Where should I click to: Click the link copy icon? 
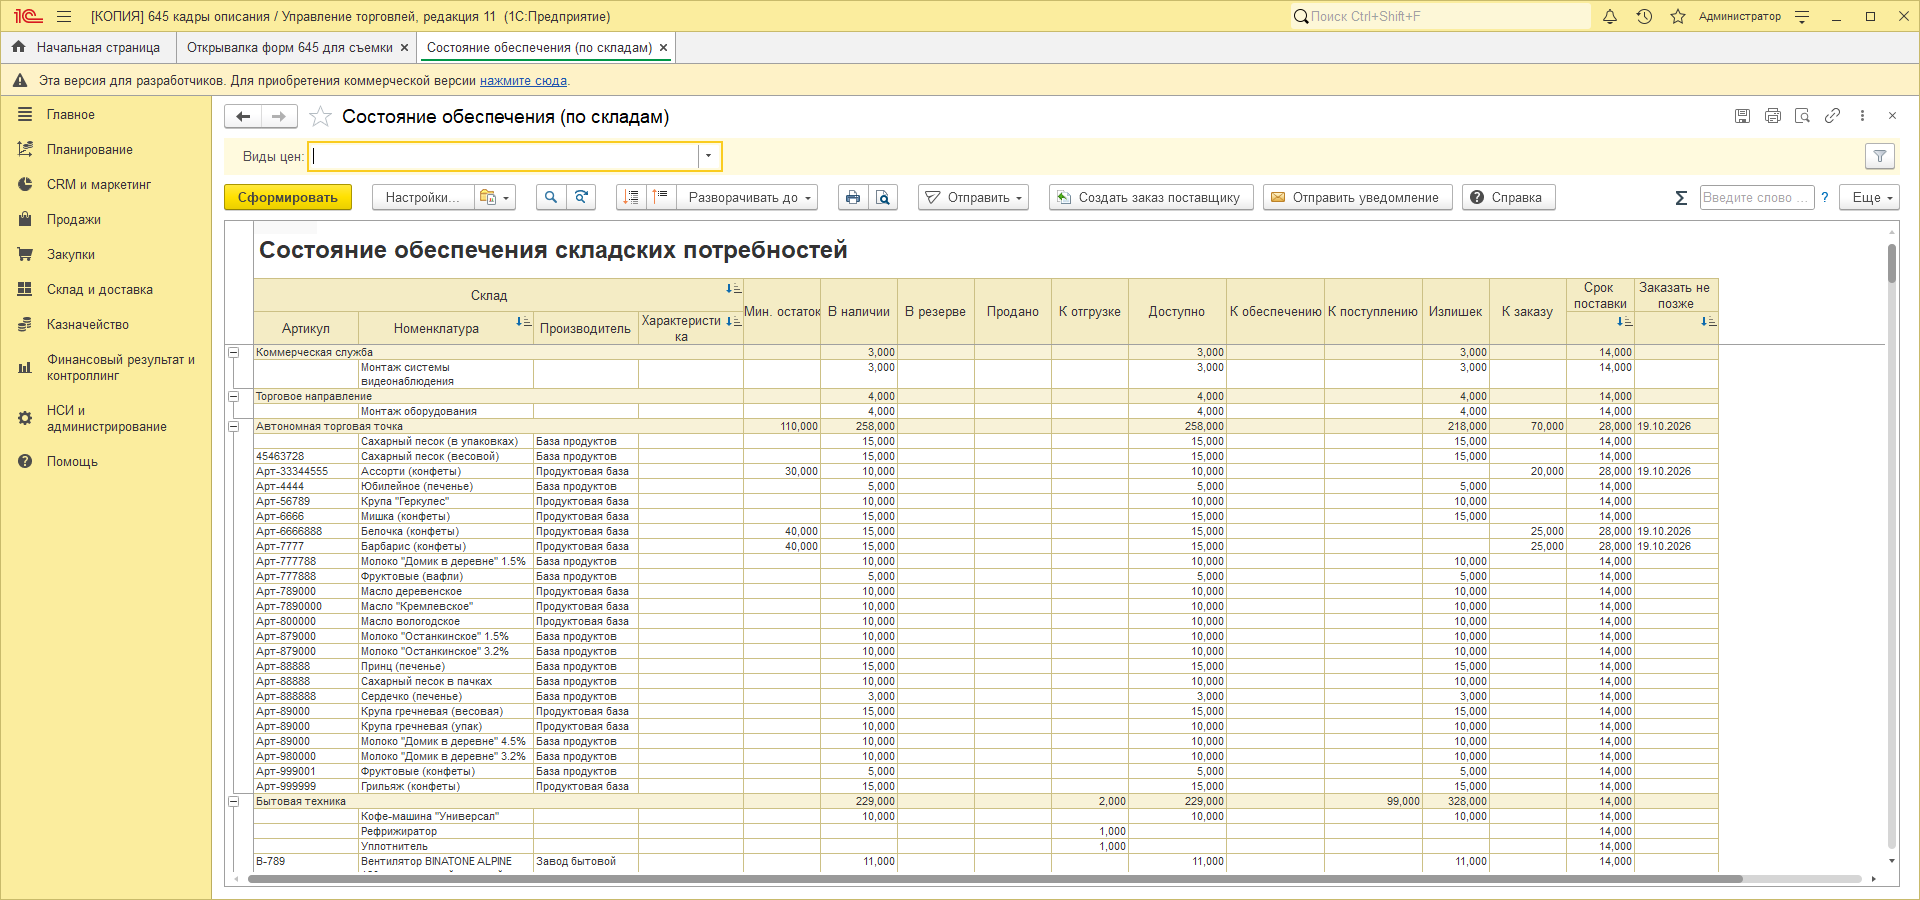tap(1832, 116)
